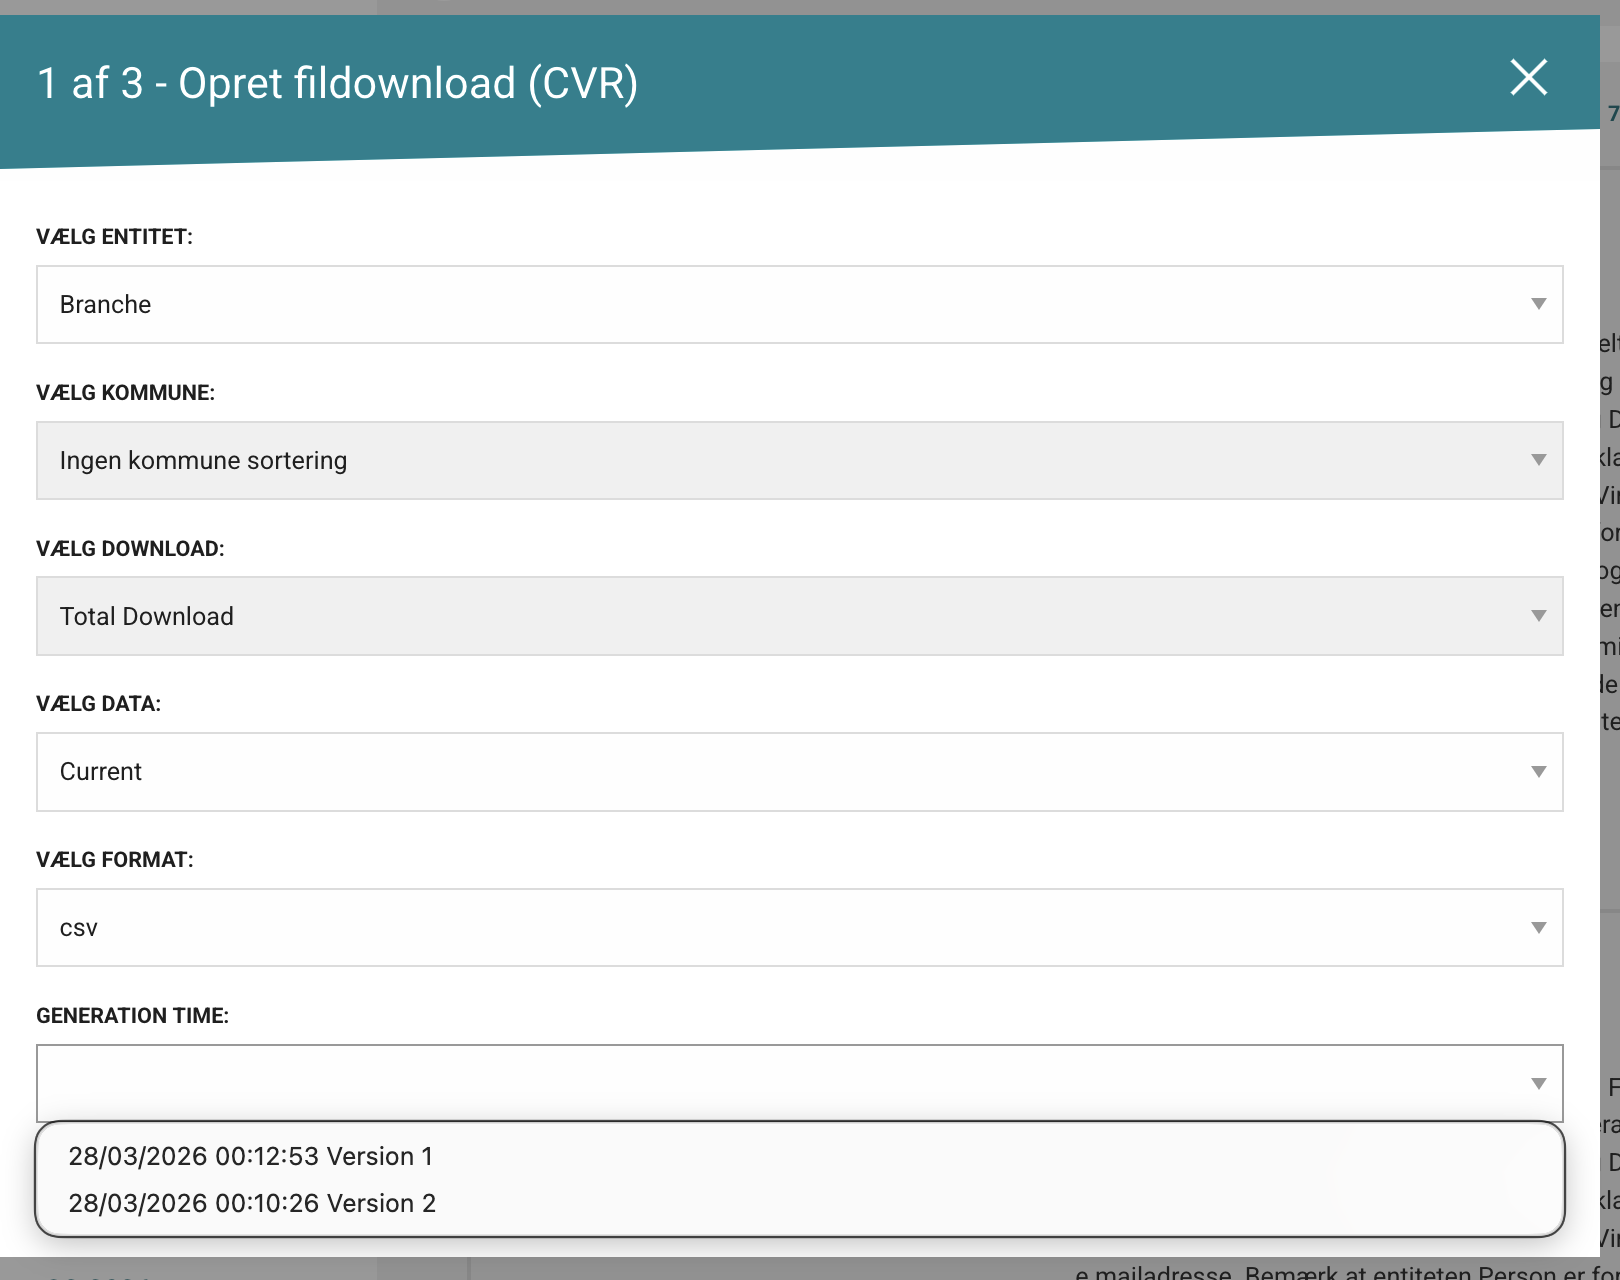Click the empty Generation Time field
This screenshot has width=1620, height=1280.
[780, 1083]
